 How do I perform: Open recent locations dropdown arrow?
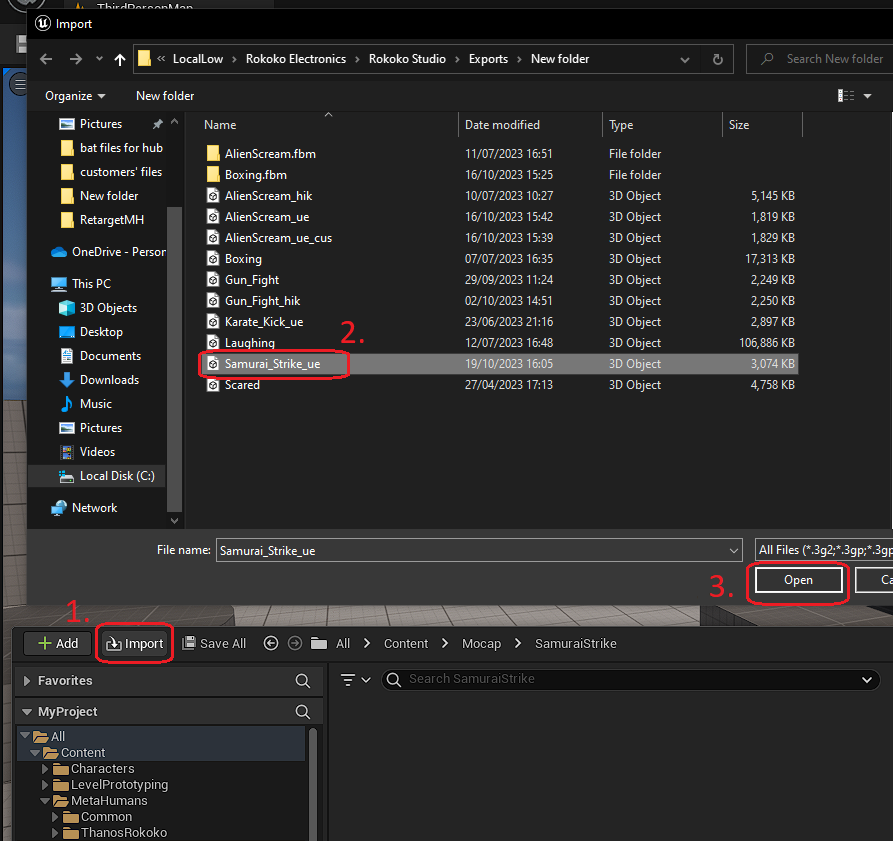pyautogui.click(x=99, y=59)
